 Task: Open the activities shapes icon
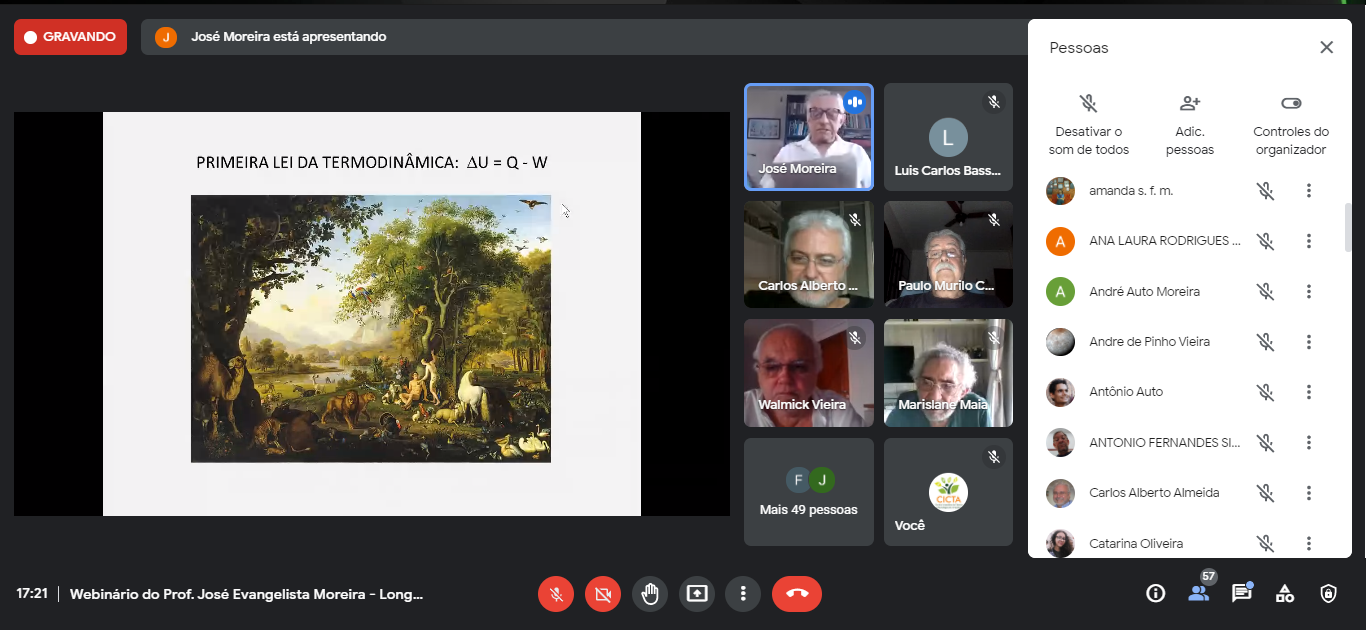tap(1285, 594)
